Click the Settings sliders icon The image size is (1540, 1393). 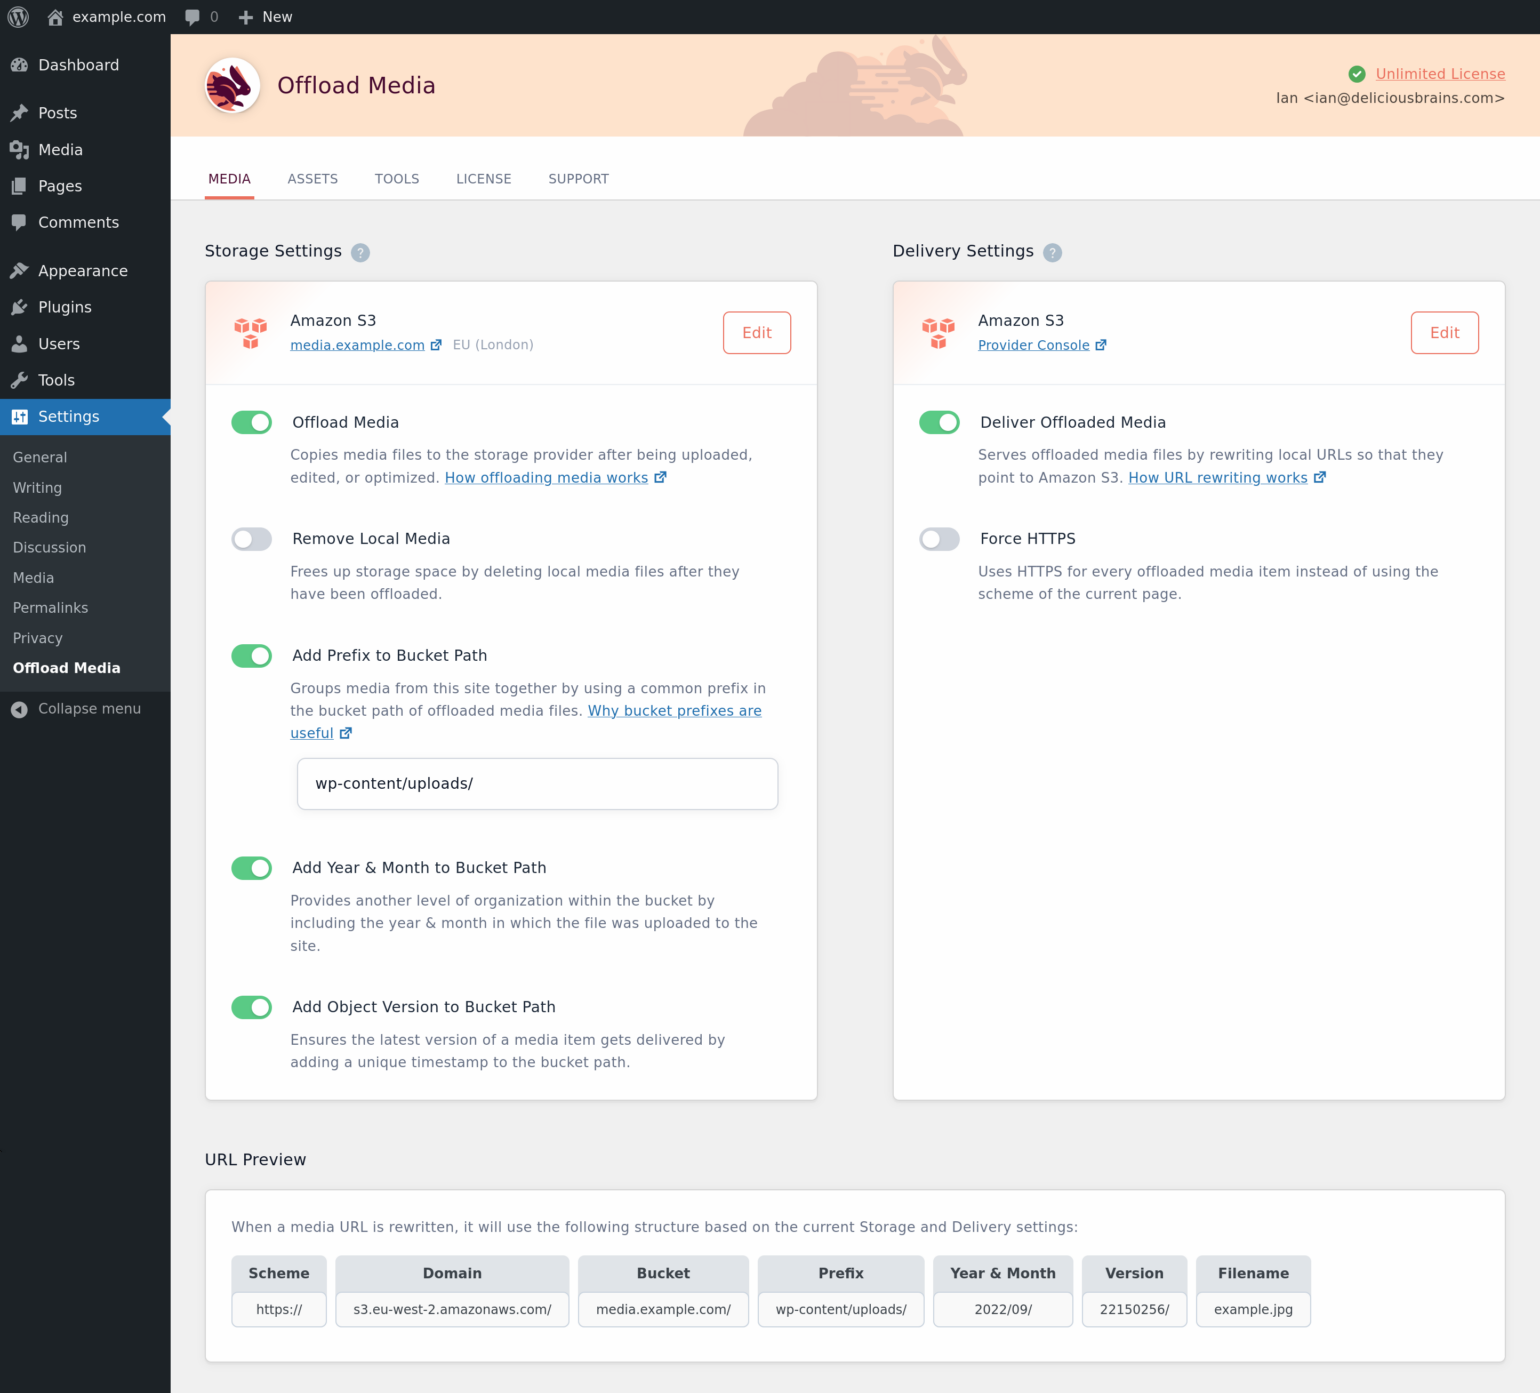click(x=19, y=417)
